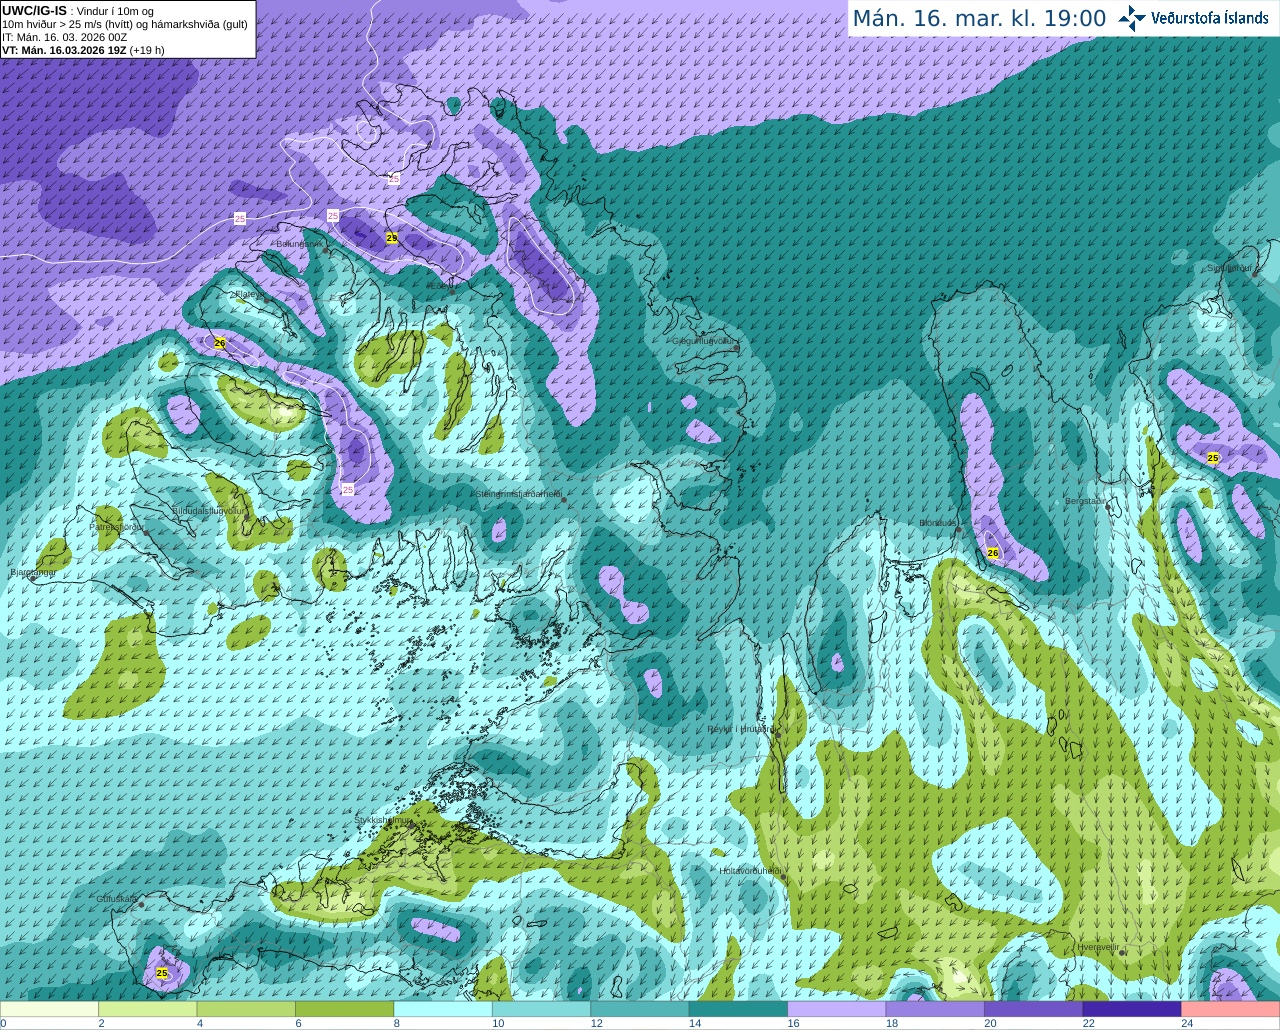This screenshot has width=1280, height=1030.
Task: Click the 16–18 m/s lavender legend swatch
Action: 837,1009
